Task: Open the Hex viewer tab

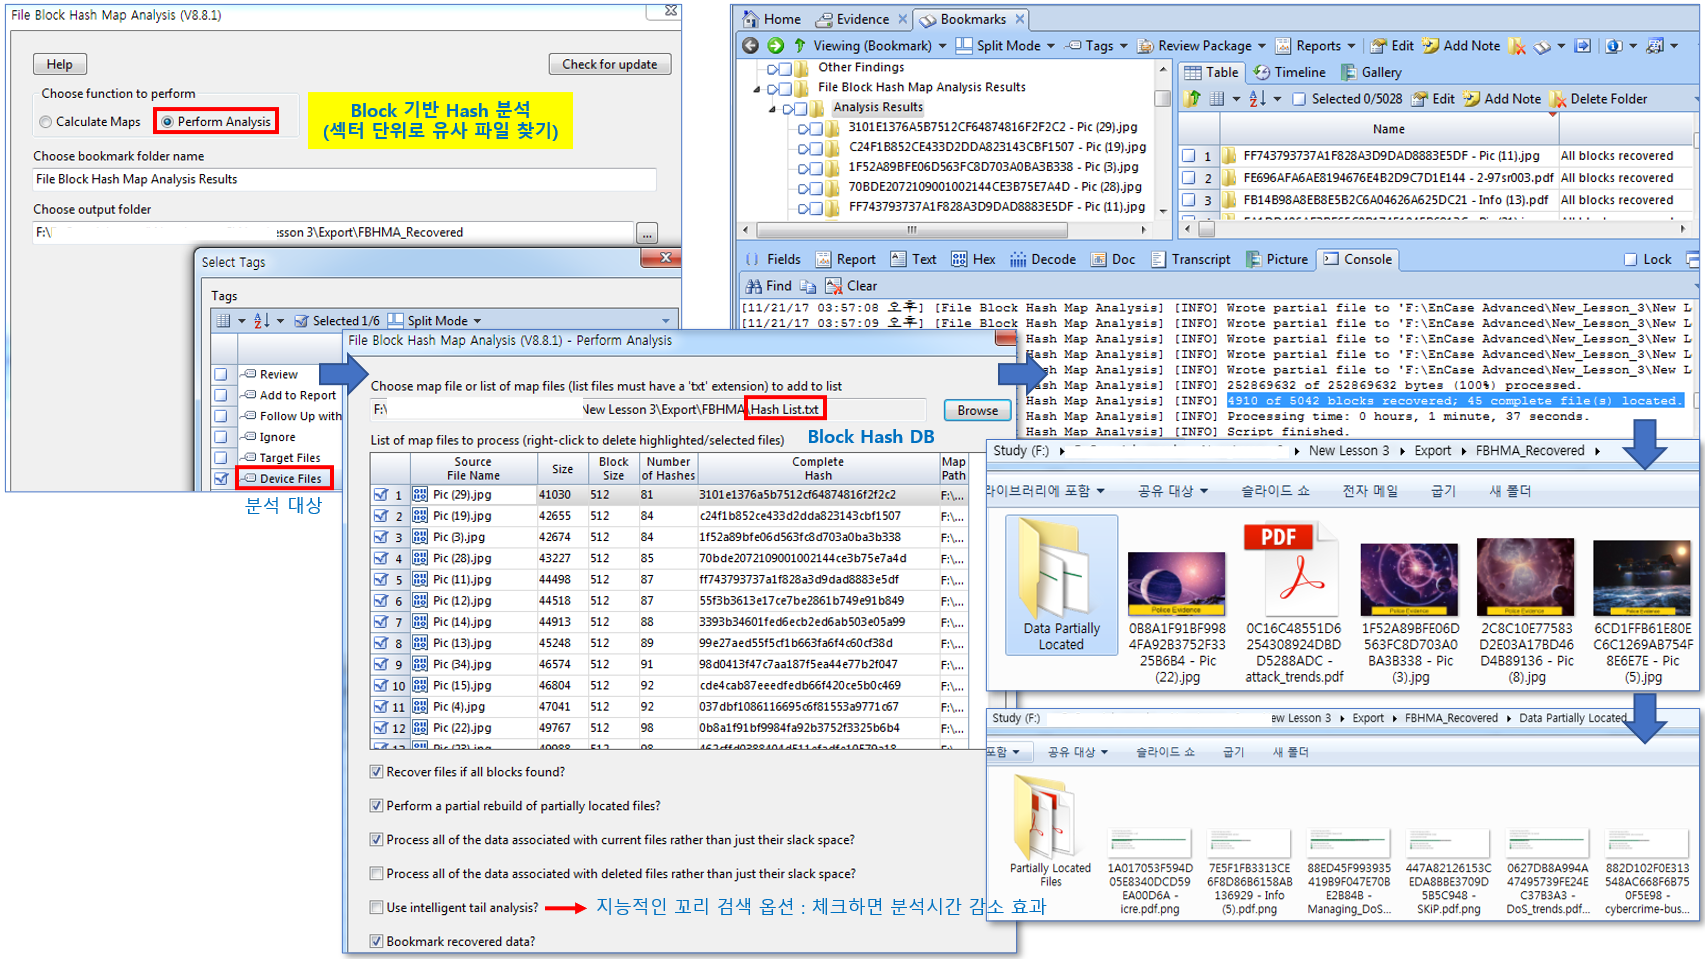Action: (x=973, y=260)
